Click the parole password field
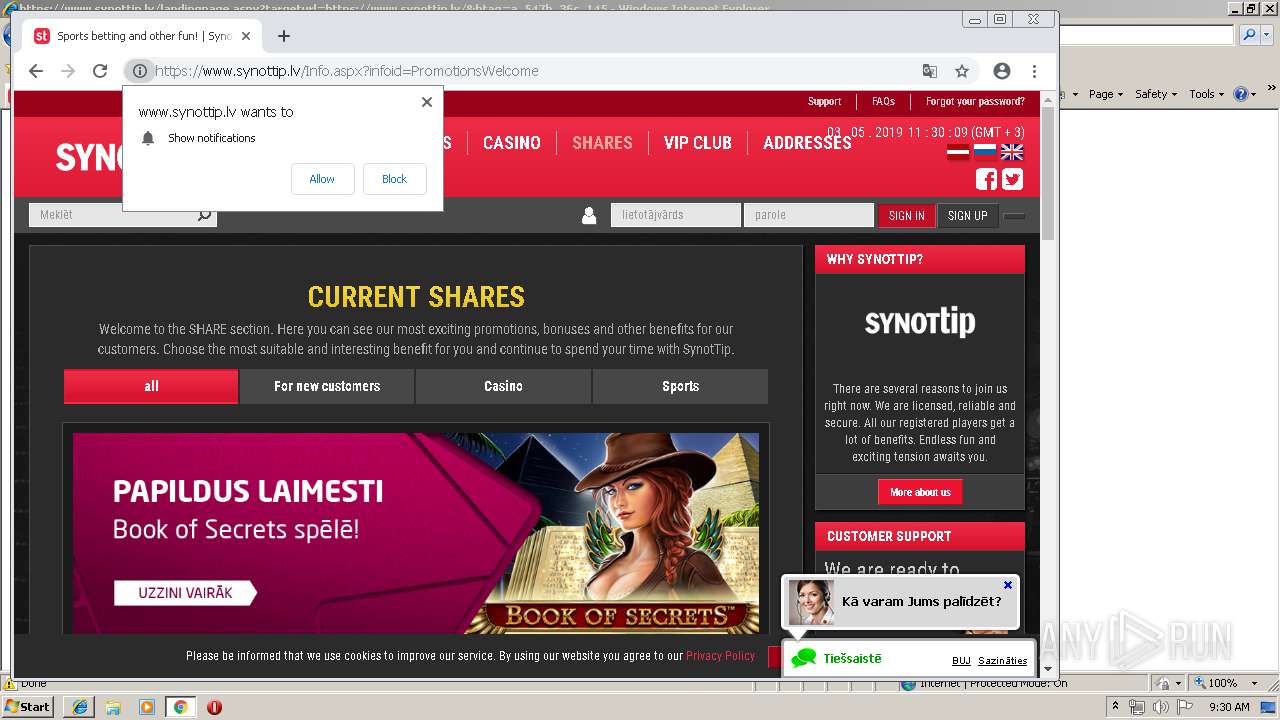Screen dimensions: 1280x720 tap(809, 215)
